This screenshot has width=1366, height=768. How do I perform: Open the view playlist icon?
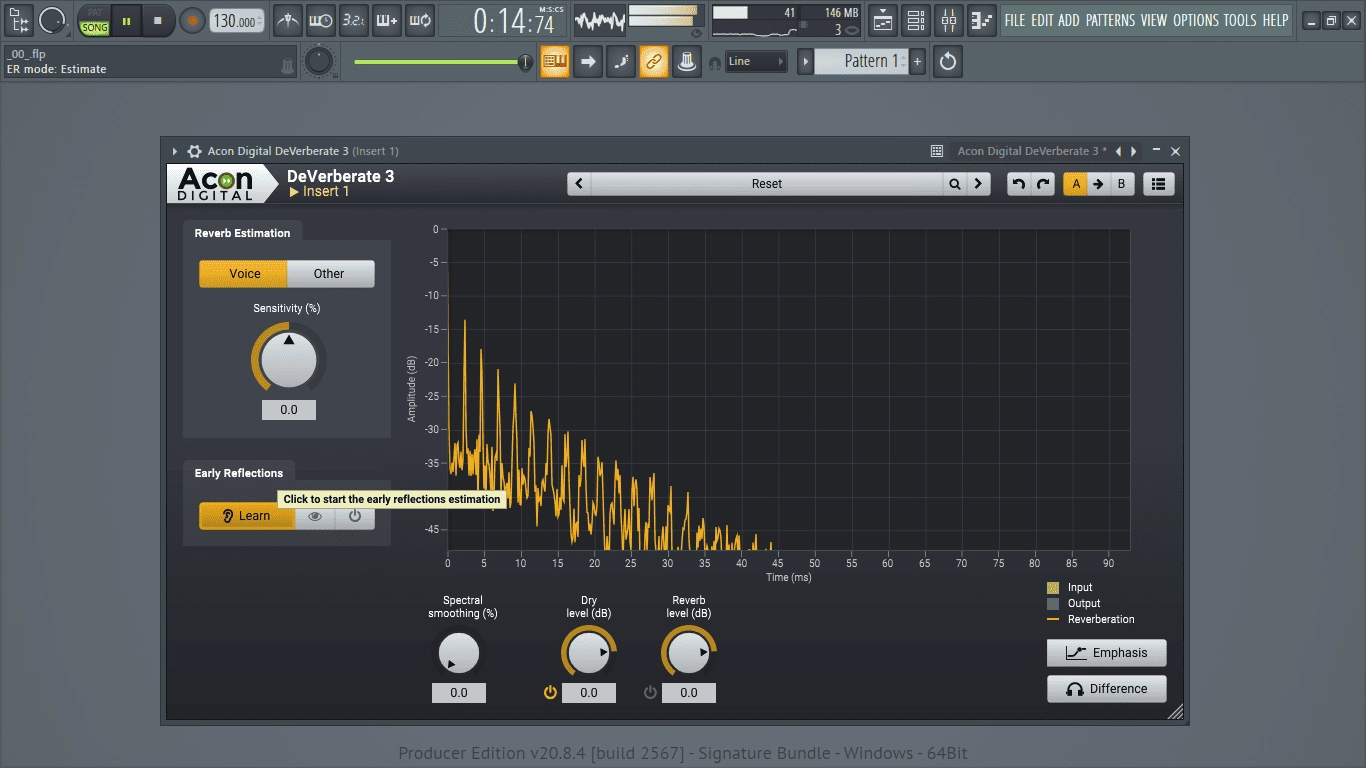(883, 19)
